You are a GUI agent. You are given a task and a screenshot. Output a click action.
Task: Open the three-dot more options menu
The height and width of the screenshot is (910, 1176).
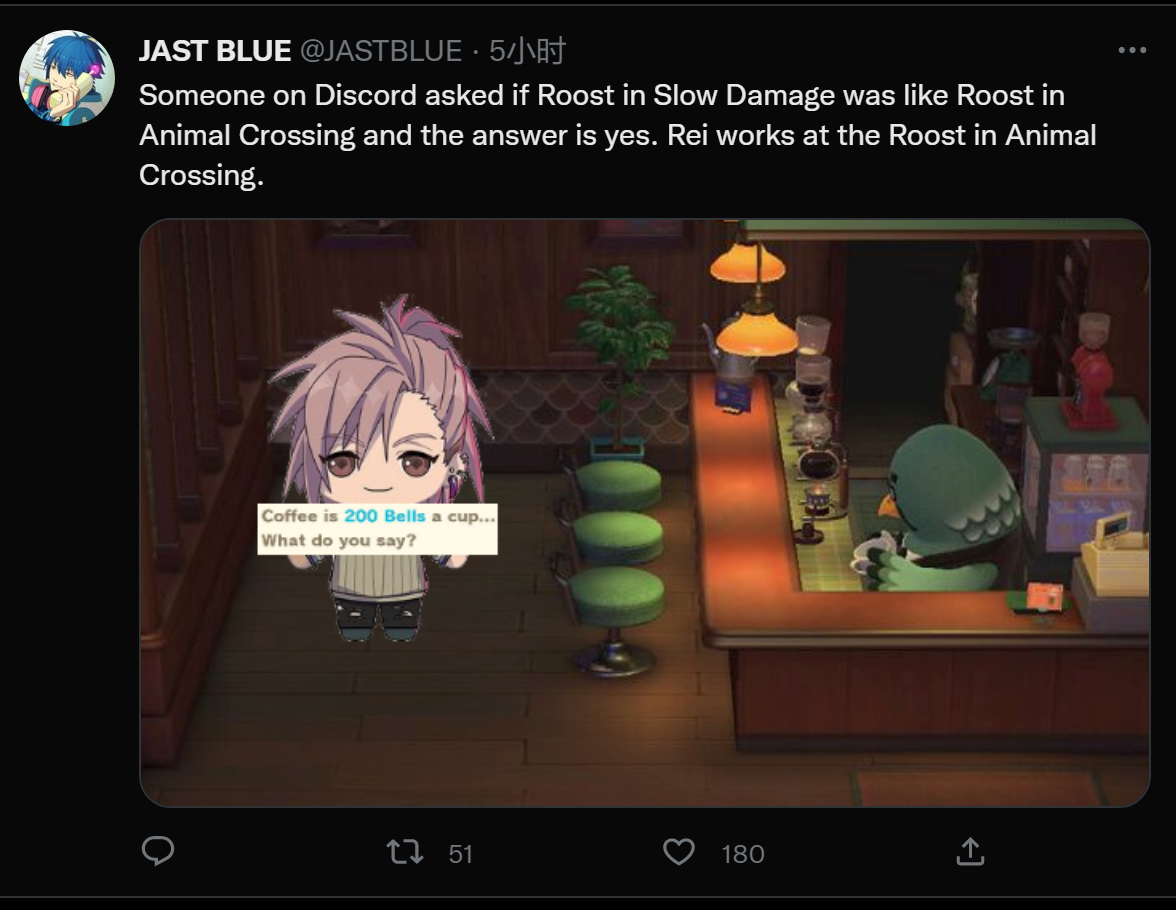1132,50
